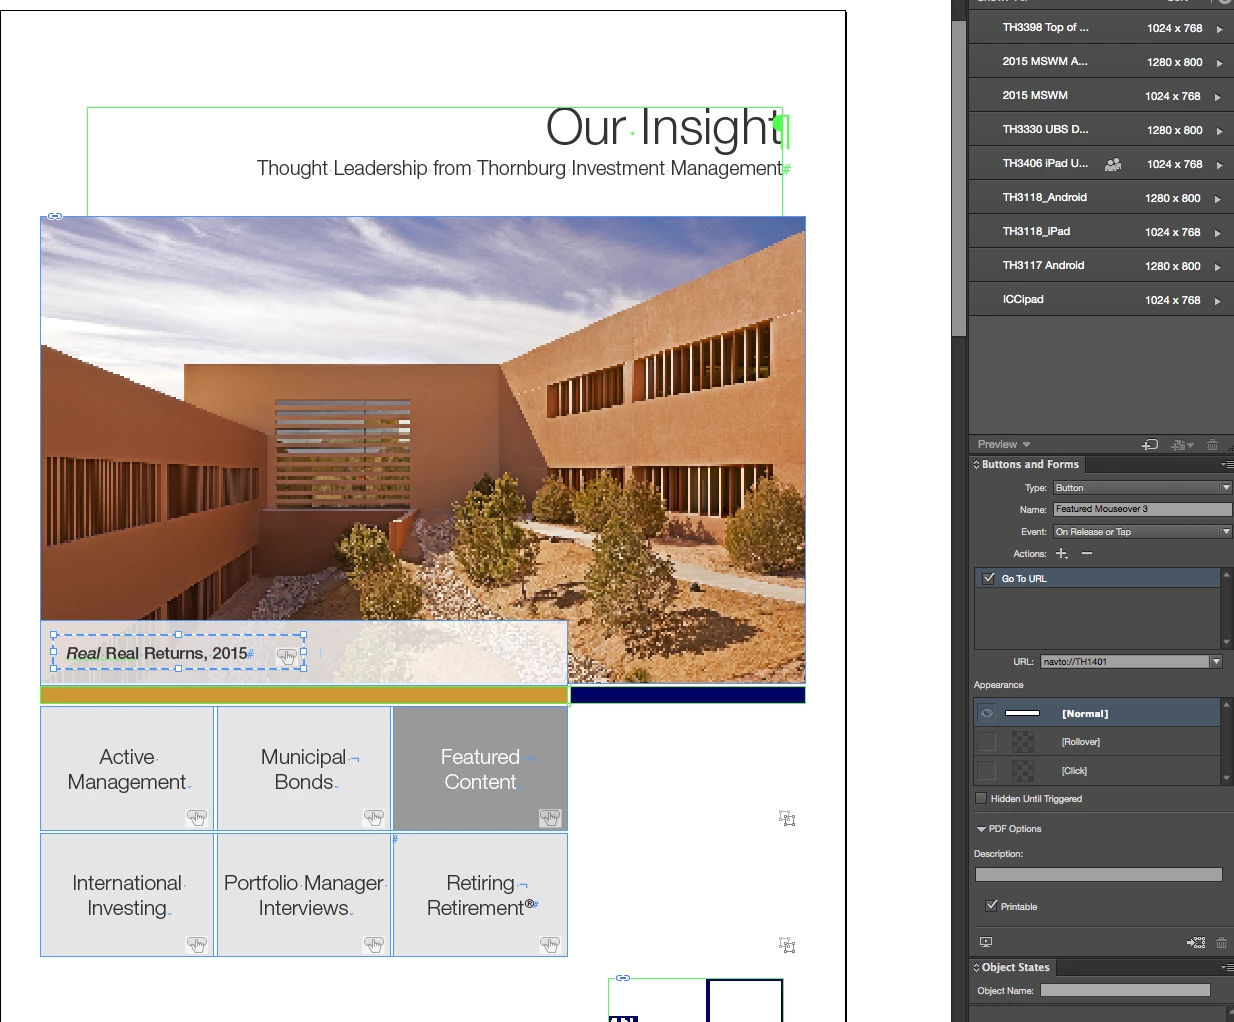Screen dimensions: 1234x1022
Task: Select the International Investing button tile
Action: click(127, 895)
